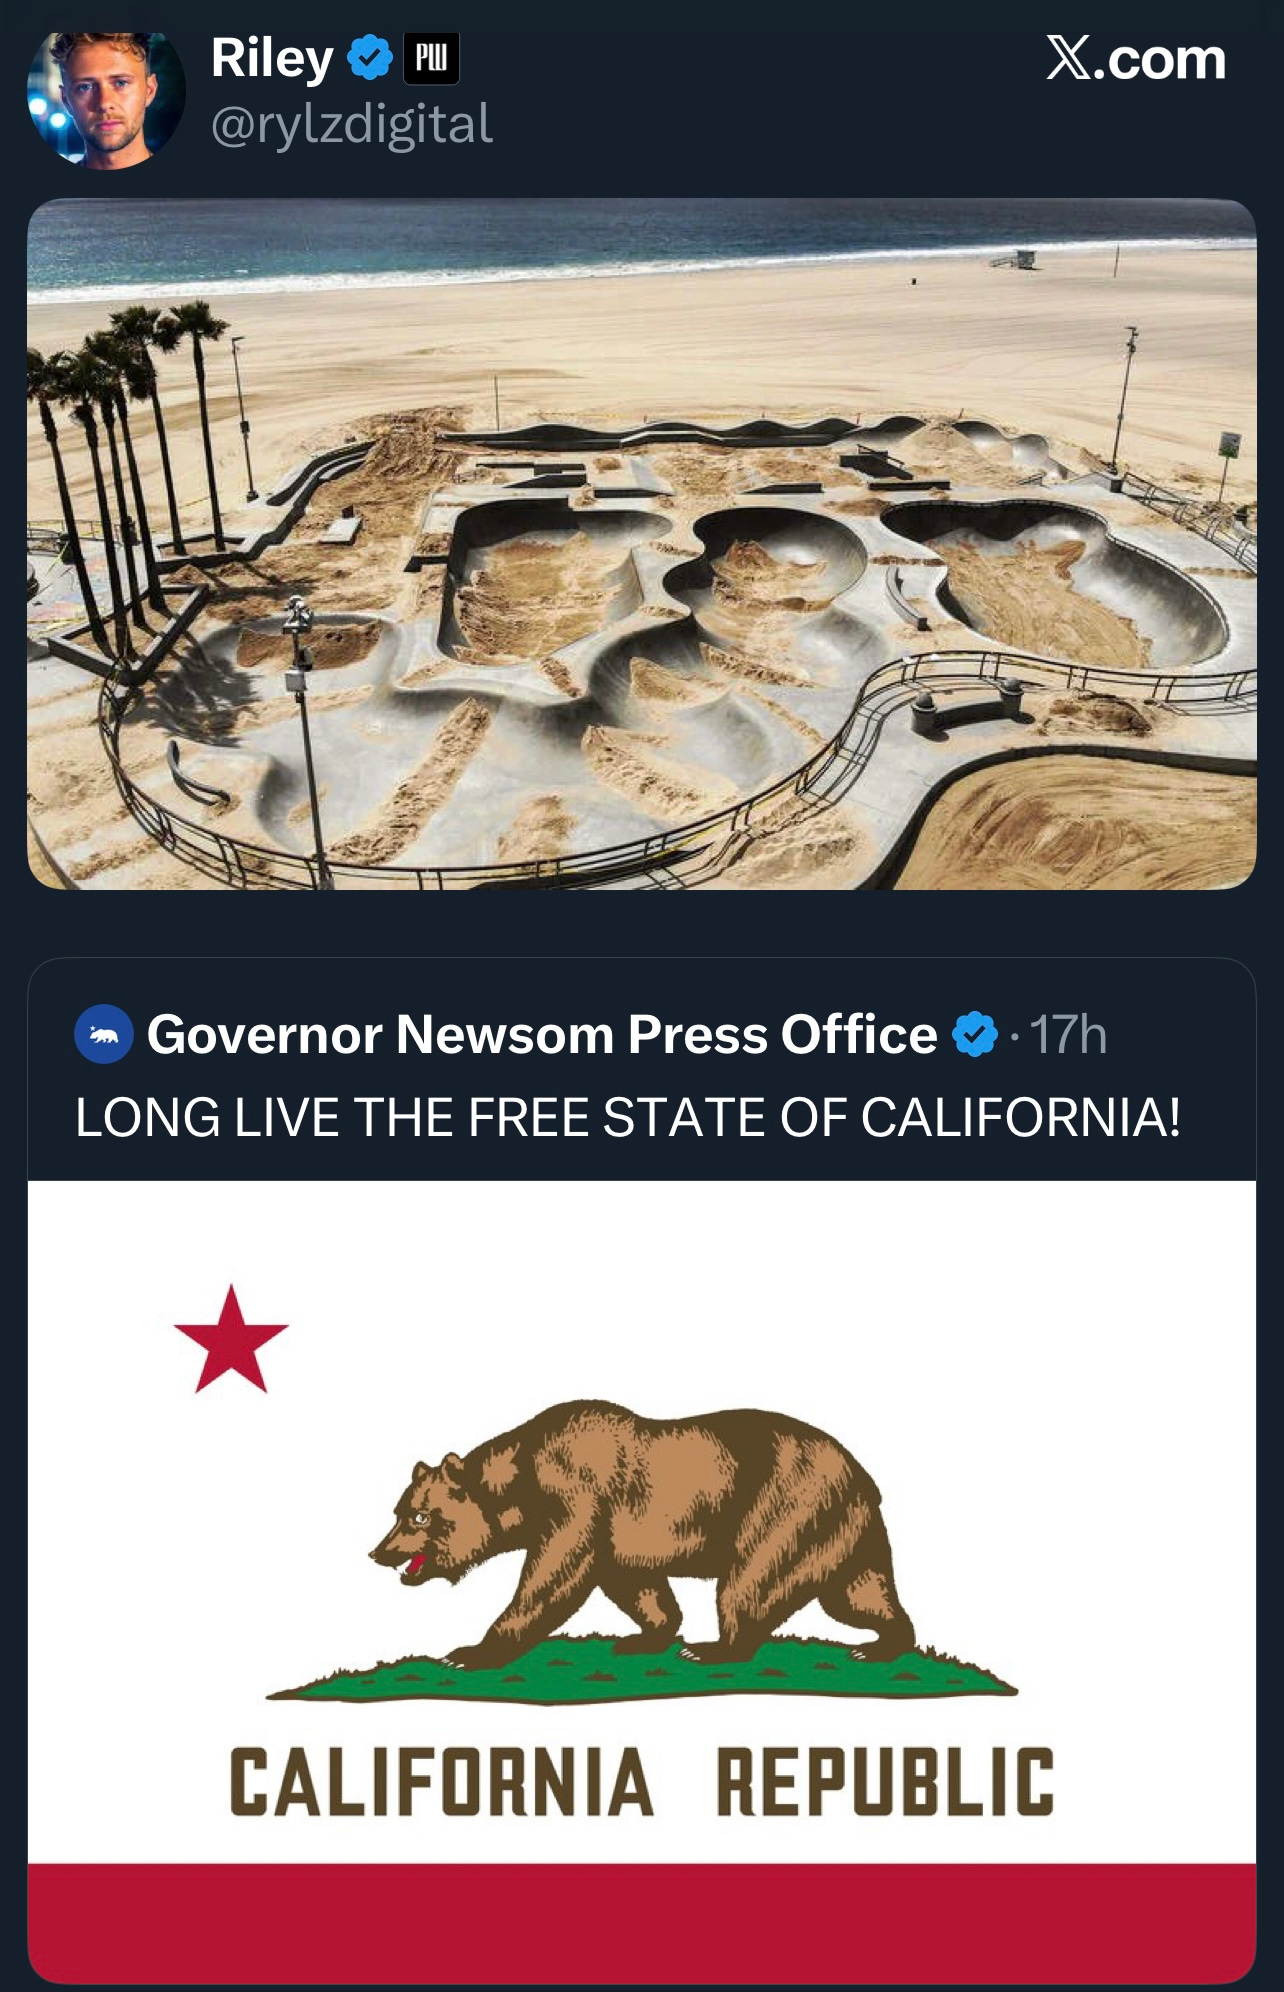Open the California Republic flag image
Screen dimensions: 1284x1992
642,1582
